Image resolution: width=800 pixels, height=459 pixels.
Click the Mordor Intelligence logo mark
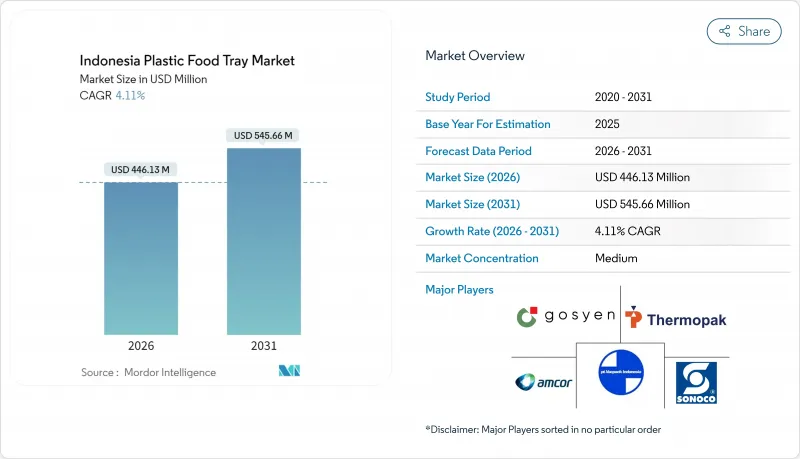click(289, 372)
